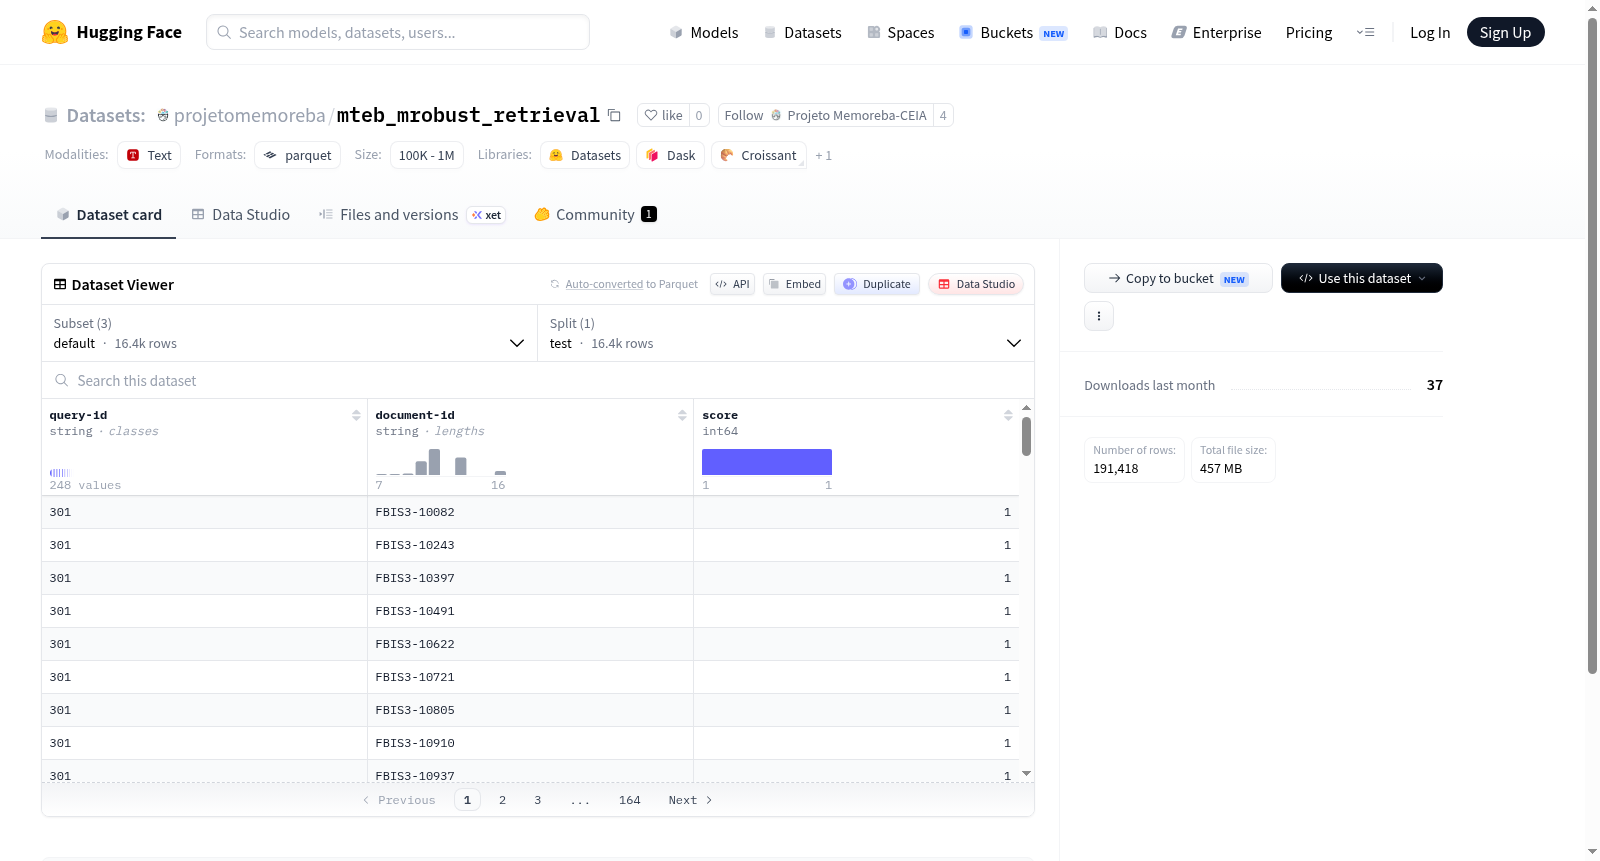Open the API button in Dataset Viewer

[x=732, y=284]
